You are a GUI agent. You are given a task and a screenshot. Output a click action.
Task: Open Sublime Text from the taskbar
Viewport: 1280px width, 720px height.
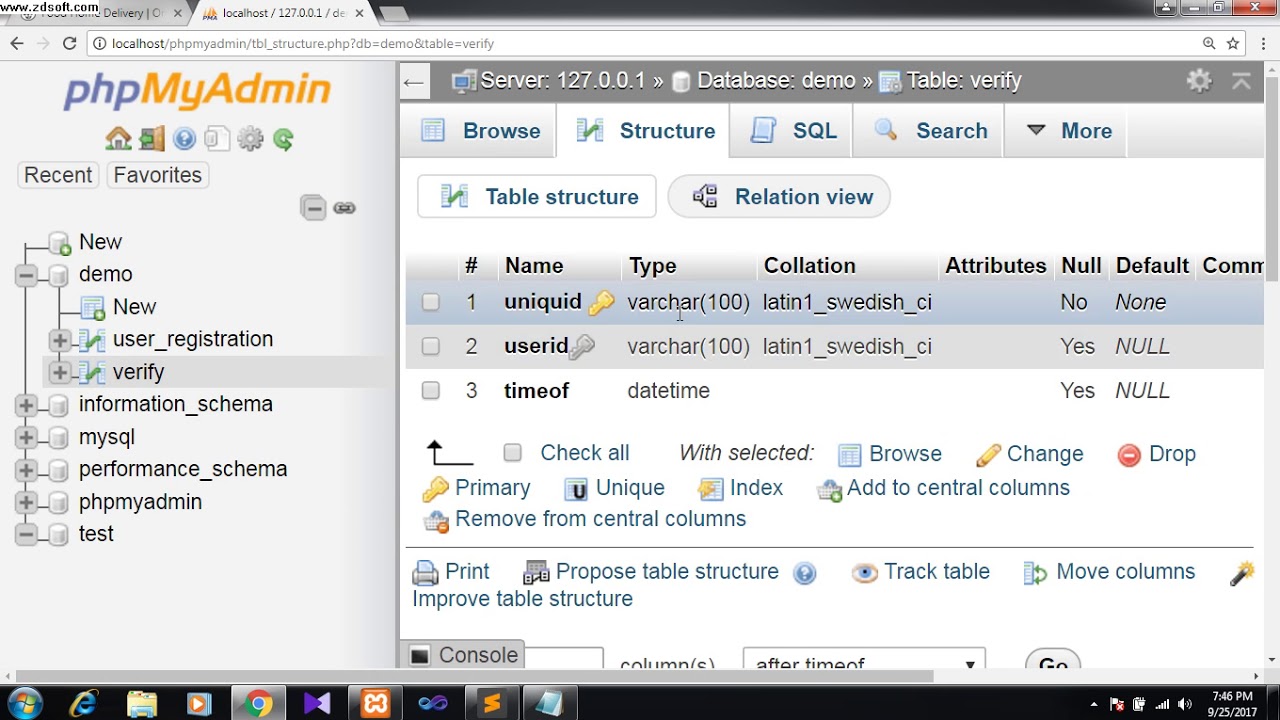491,704
